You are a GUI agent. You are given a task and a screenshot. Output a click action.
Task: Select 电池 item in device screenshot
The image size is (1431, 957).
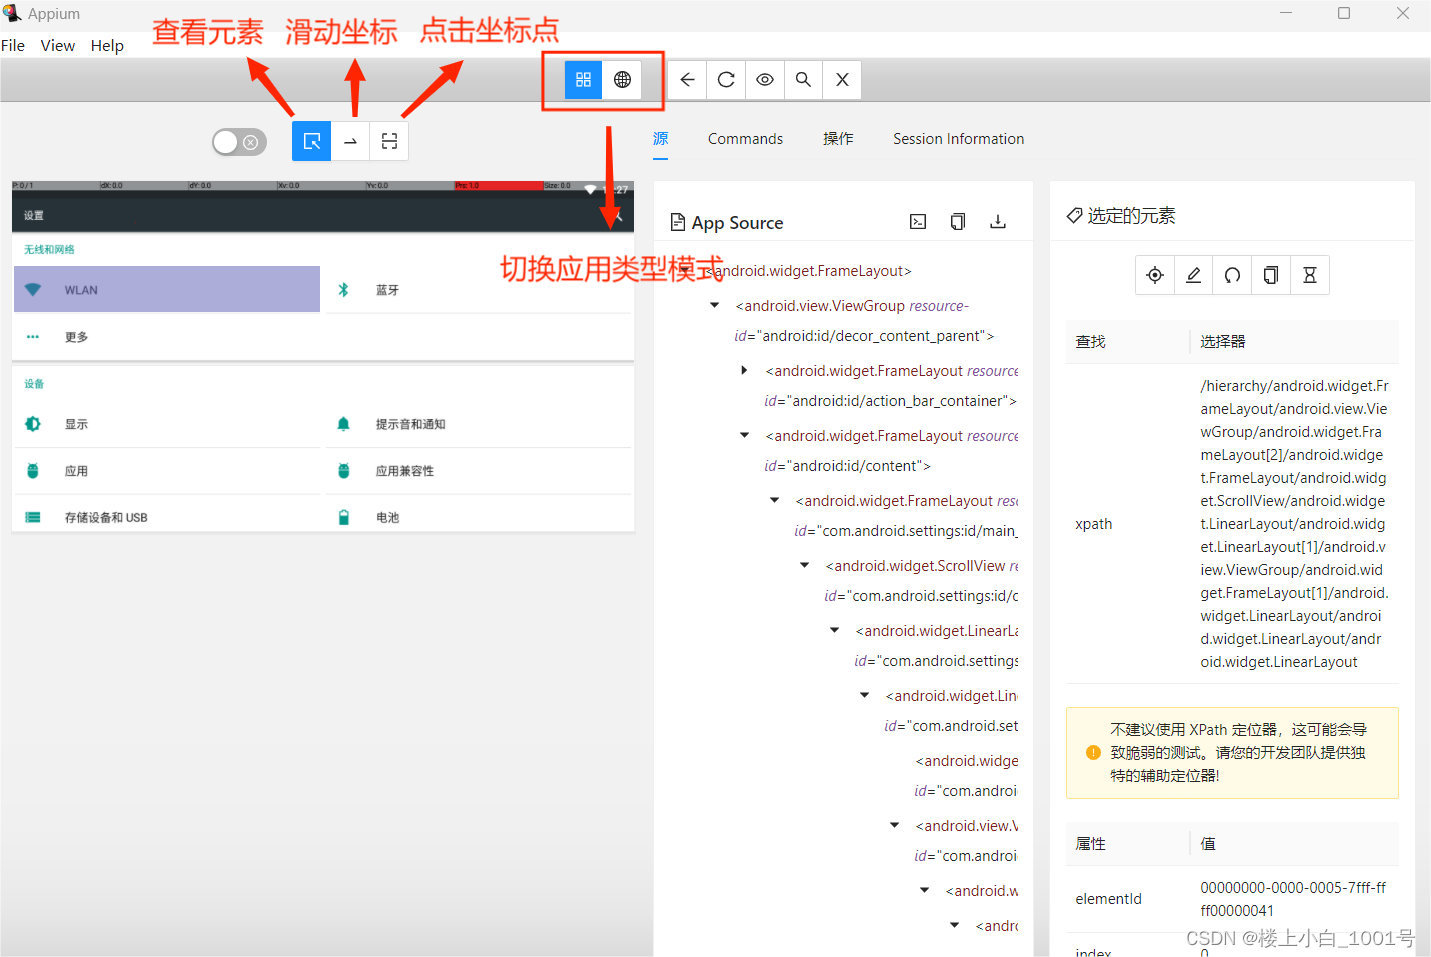pos(478,517)
